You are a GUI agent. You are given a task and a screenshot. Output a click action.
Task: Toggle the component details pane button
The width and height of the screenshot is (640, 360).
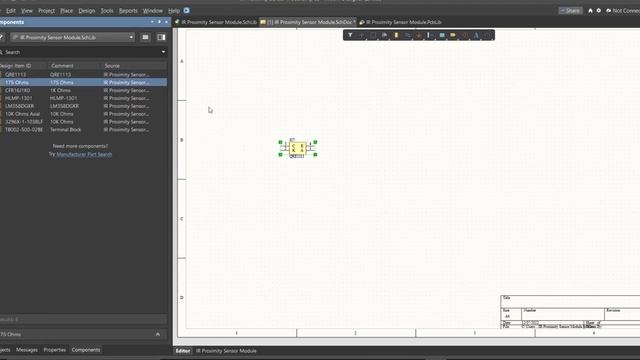pos(161,37)
